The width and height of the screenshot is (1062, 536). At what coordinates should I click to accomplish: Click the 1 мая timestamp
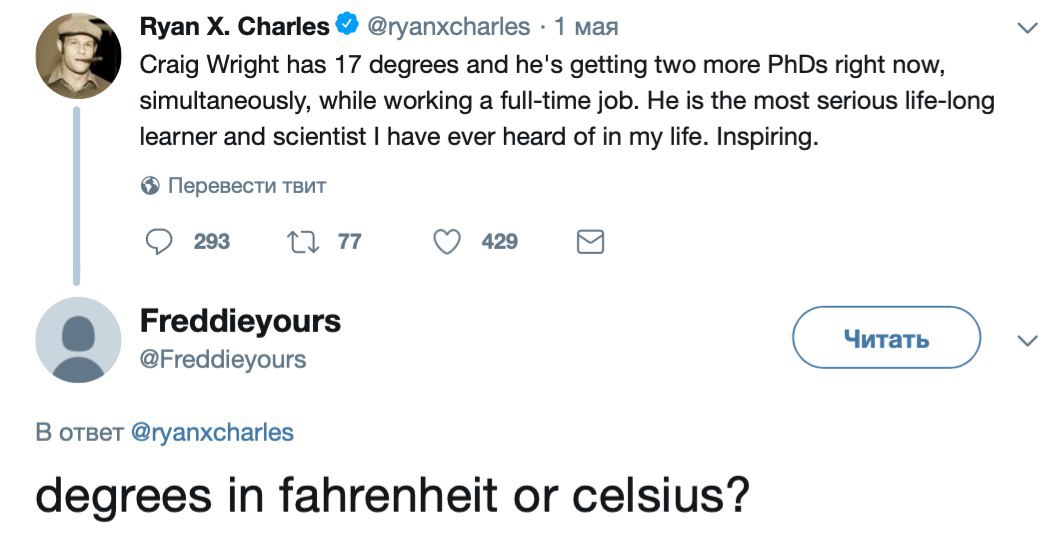tap(587, 26)
